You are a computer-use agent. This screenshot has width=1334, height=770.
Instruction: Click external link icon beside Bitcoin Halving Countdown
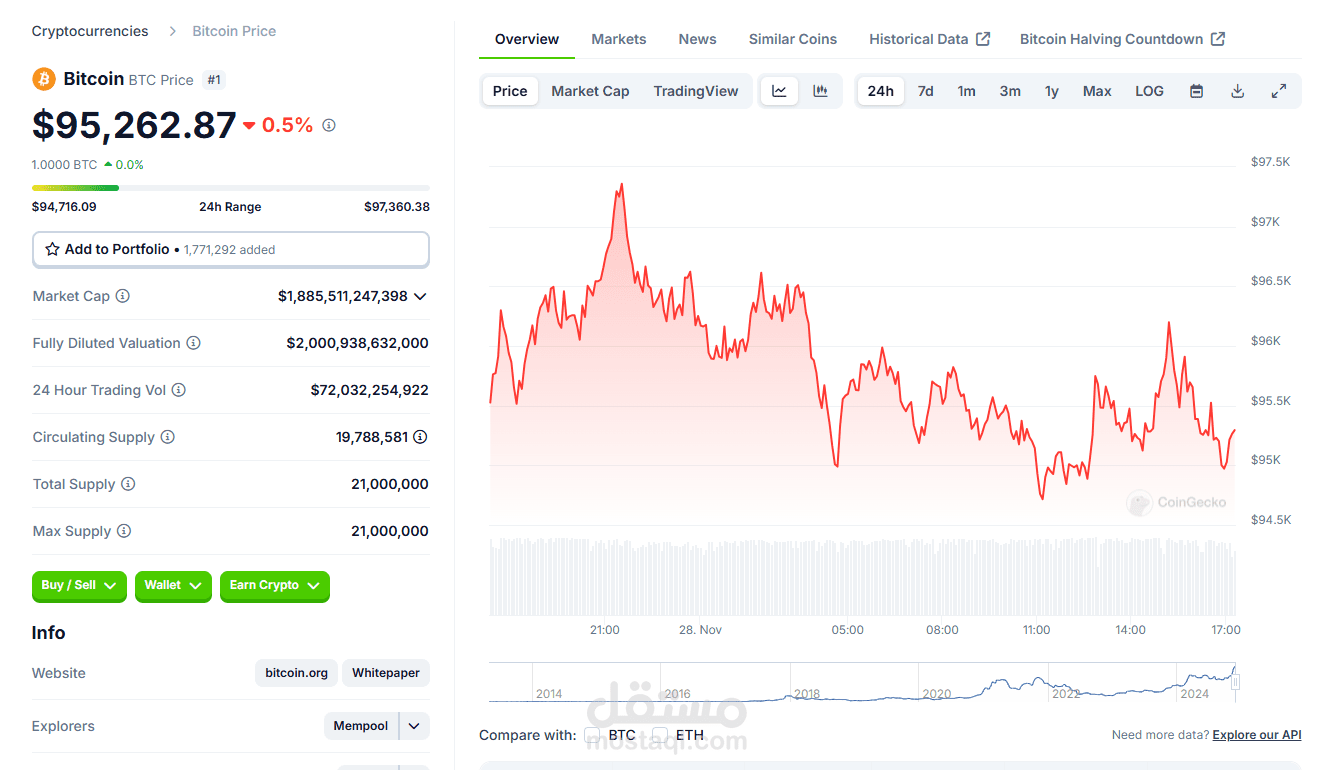(1217, 39)
